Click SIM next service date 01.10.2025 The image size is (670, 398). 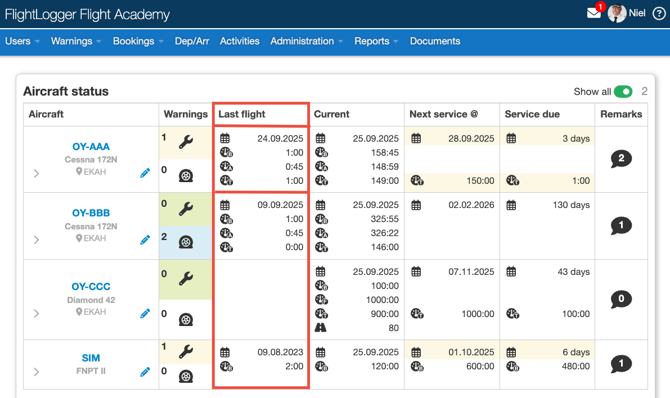coord(471,352)
